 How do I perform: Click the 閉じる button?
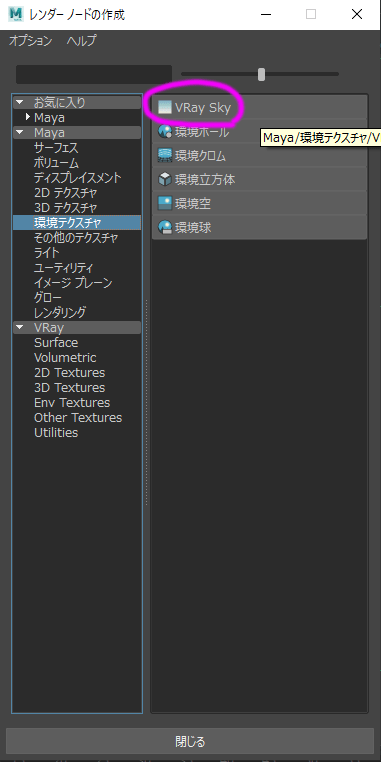click(190, 742)
